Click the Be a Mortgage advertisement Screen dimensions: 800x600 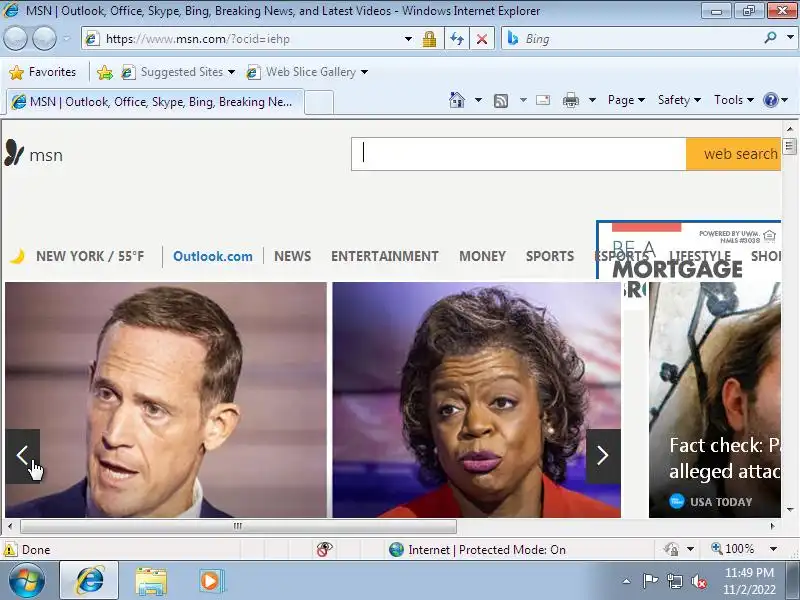click(689, 250)
